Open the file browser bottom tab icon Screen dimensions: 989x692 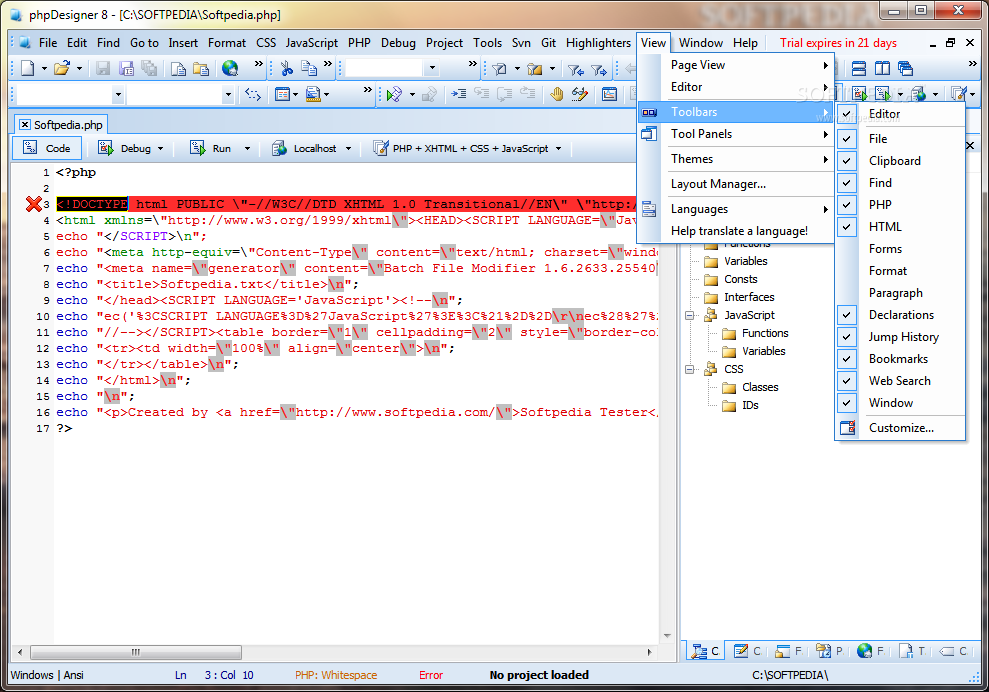783,651
